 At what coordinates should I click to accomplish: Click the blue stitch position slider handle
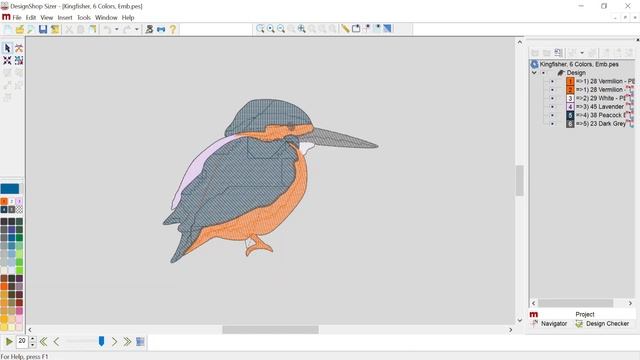point(102,341)
